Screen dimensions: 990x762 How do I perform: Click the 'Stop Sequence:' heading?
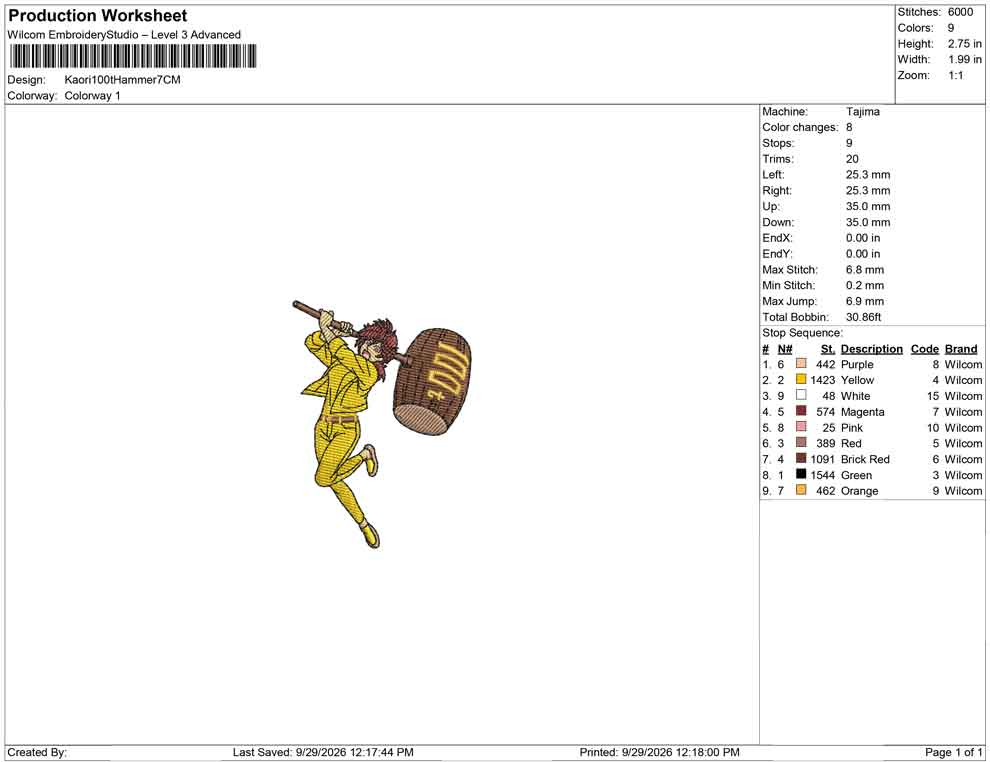coord(802,333)
